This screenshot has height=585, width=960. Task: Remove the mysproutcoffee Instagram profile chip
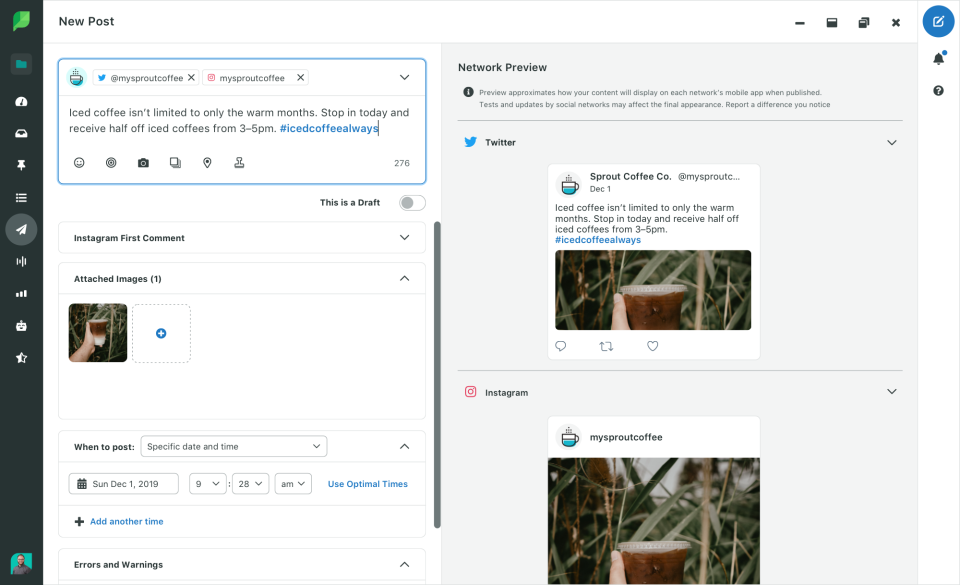pyautogui.click(x=300, y=77)
